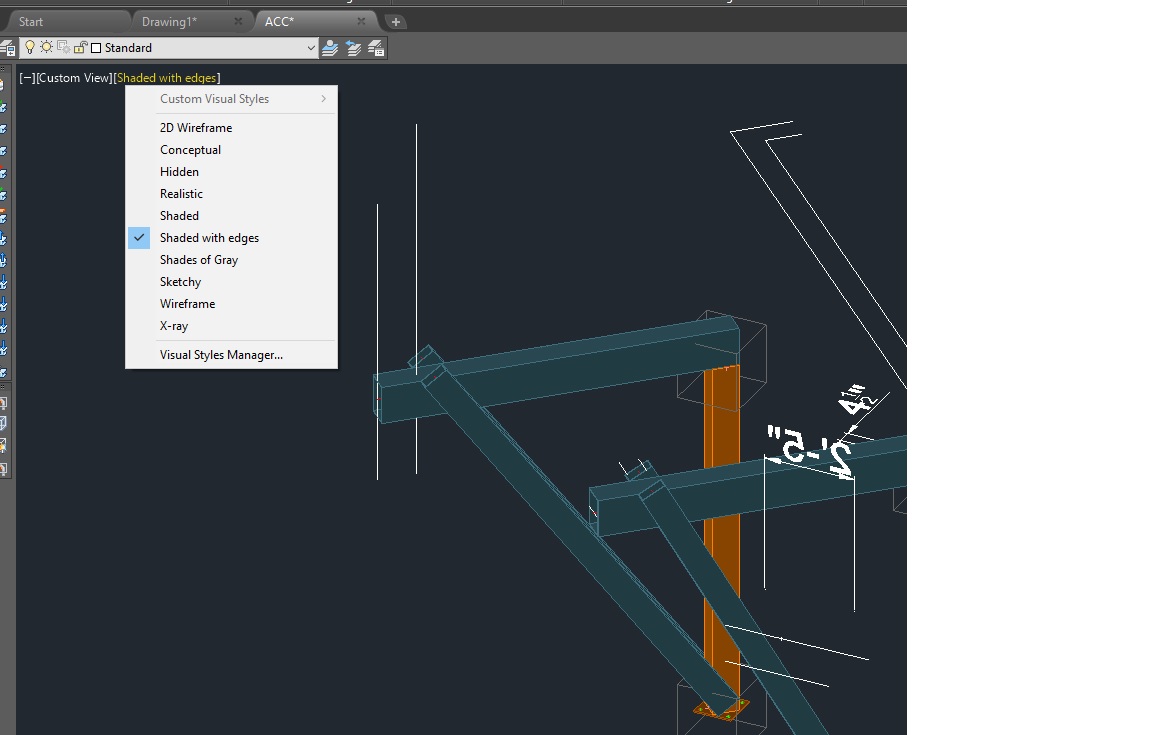Apply the Shaded visual style
This screenshot has height=735, width=1152.
(x=231, y=216)
